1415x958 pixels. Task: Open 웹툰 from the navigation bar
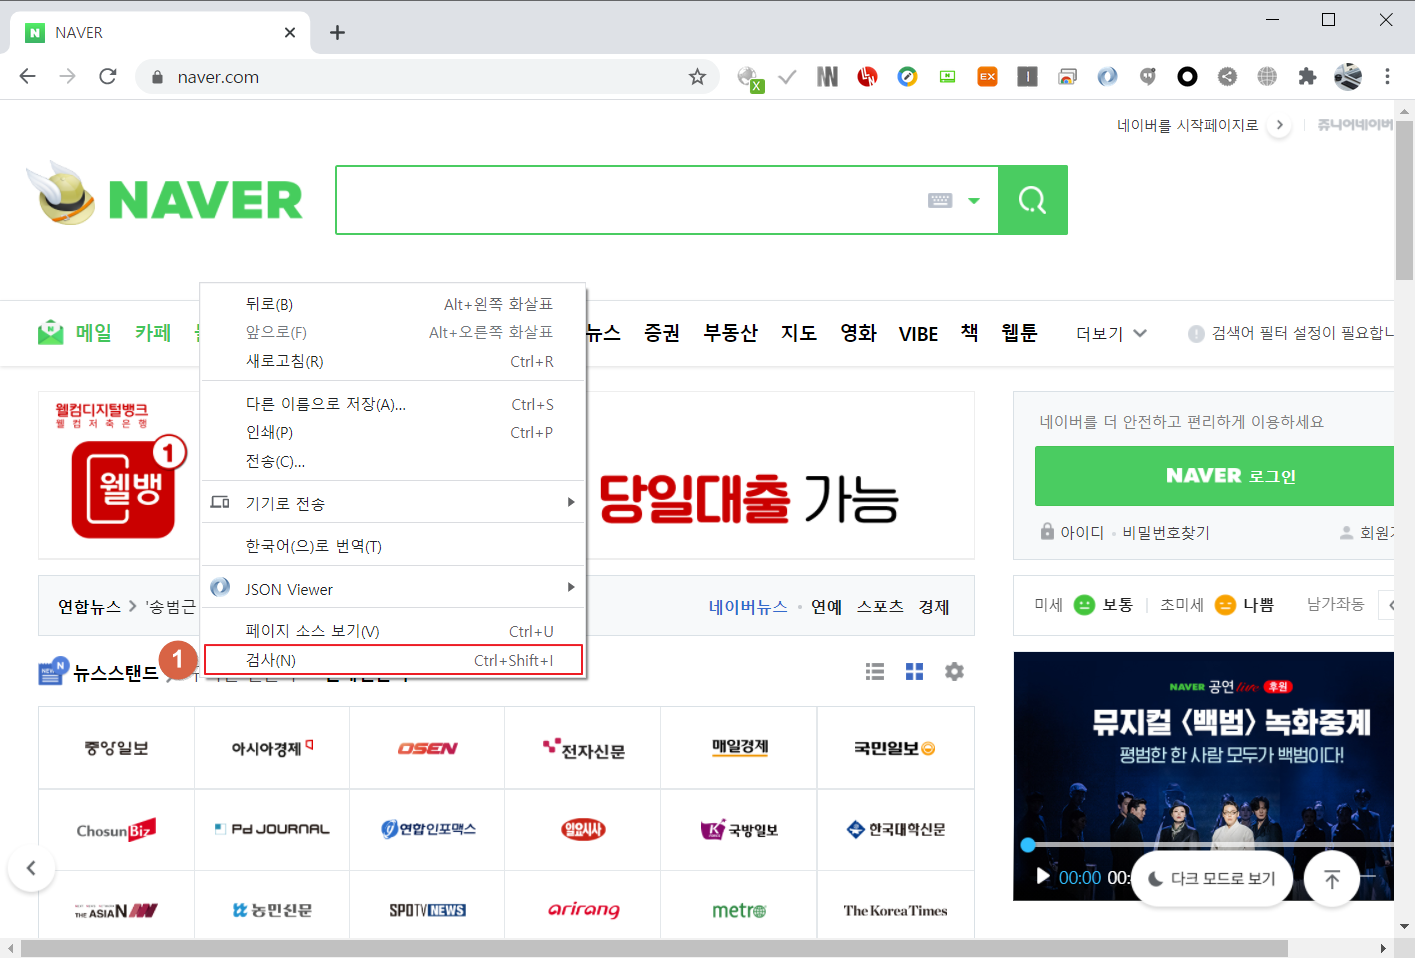coord(1019,333)
